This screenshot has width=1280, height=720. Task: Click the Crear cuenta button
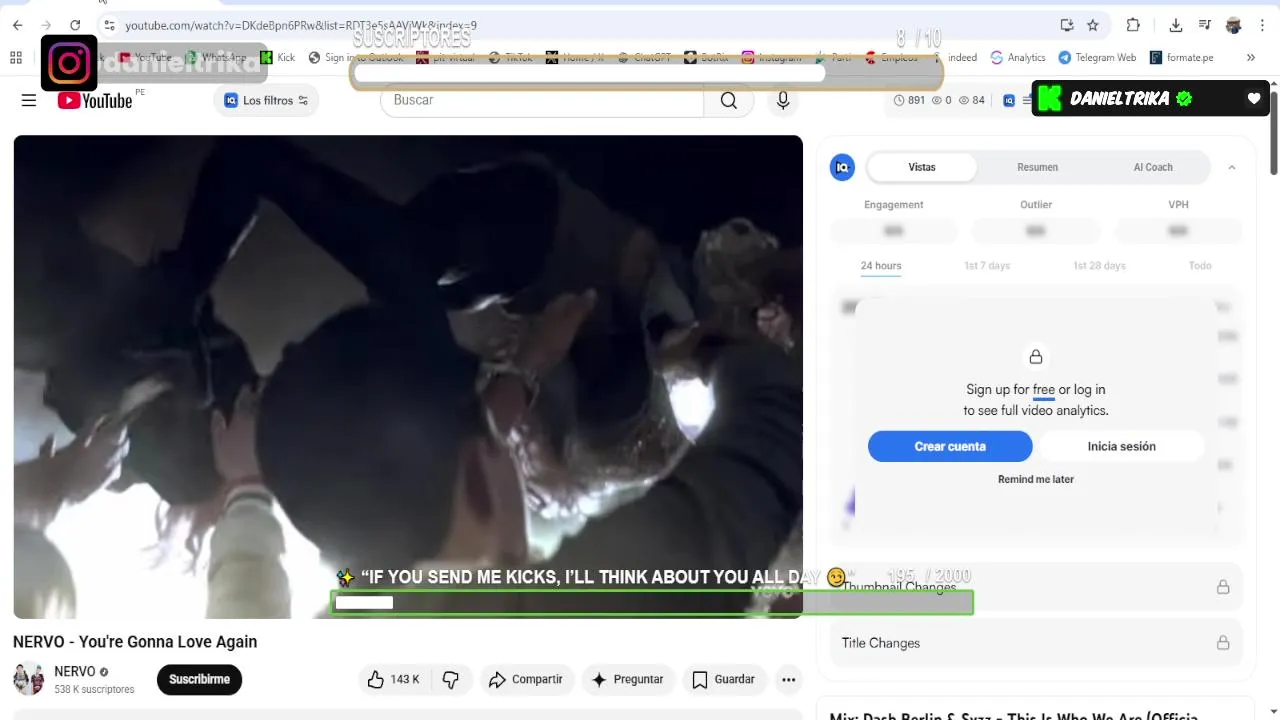click(950, 446)
